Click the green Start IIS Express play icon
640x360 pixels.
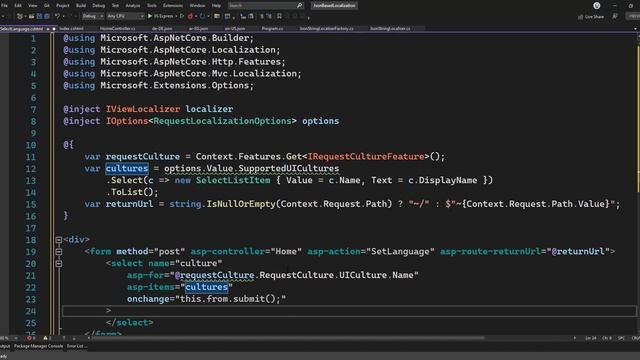pos(150,16)
